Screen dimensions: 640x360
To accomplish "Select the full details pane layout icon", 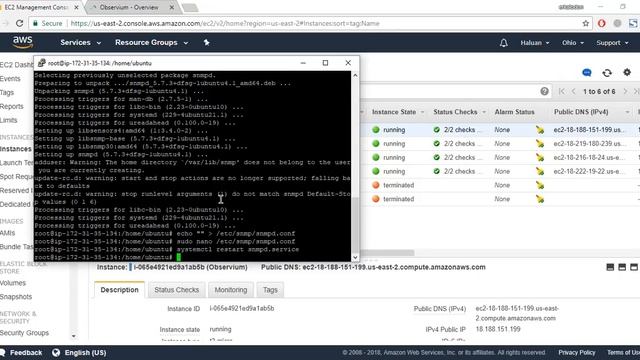I will pos(634,267).
